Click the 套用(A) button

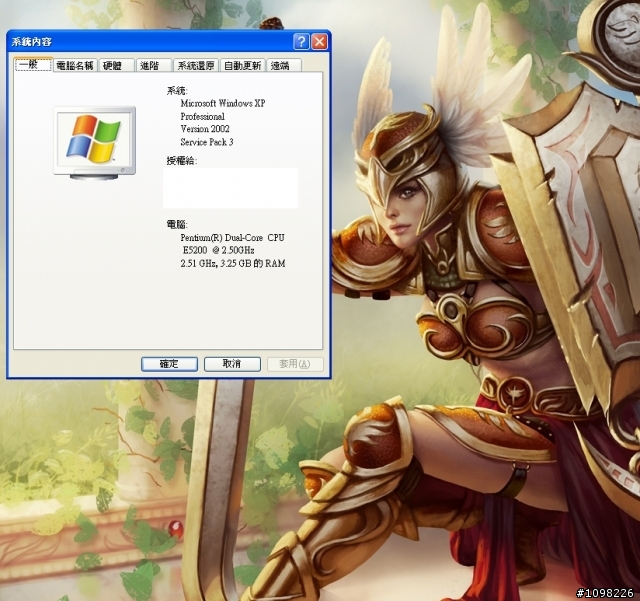click(x=295, y=364)
